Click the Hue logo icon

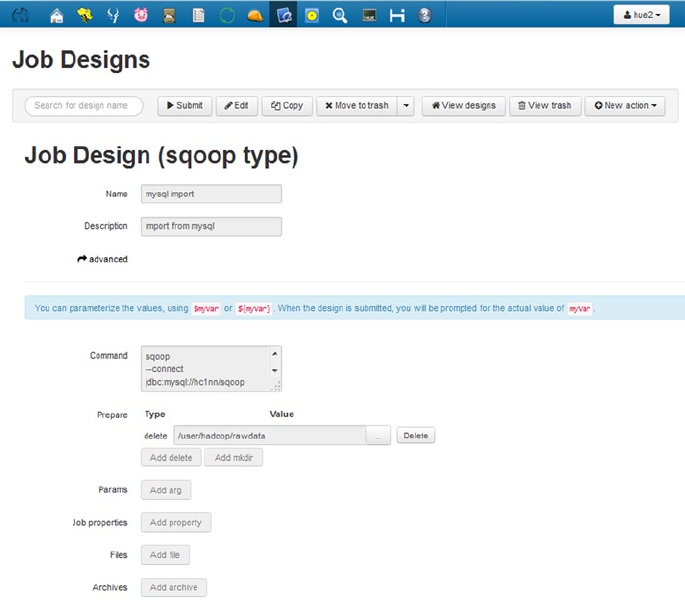(21, 15)
